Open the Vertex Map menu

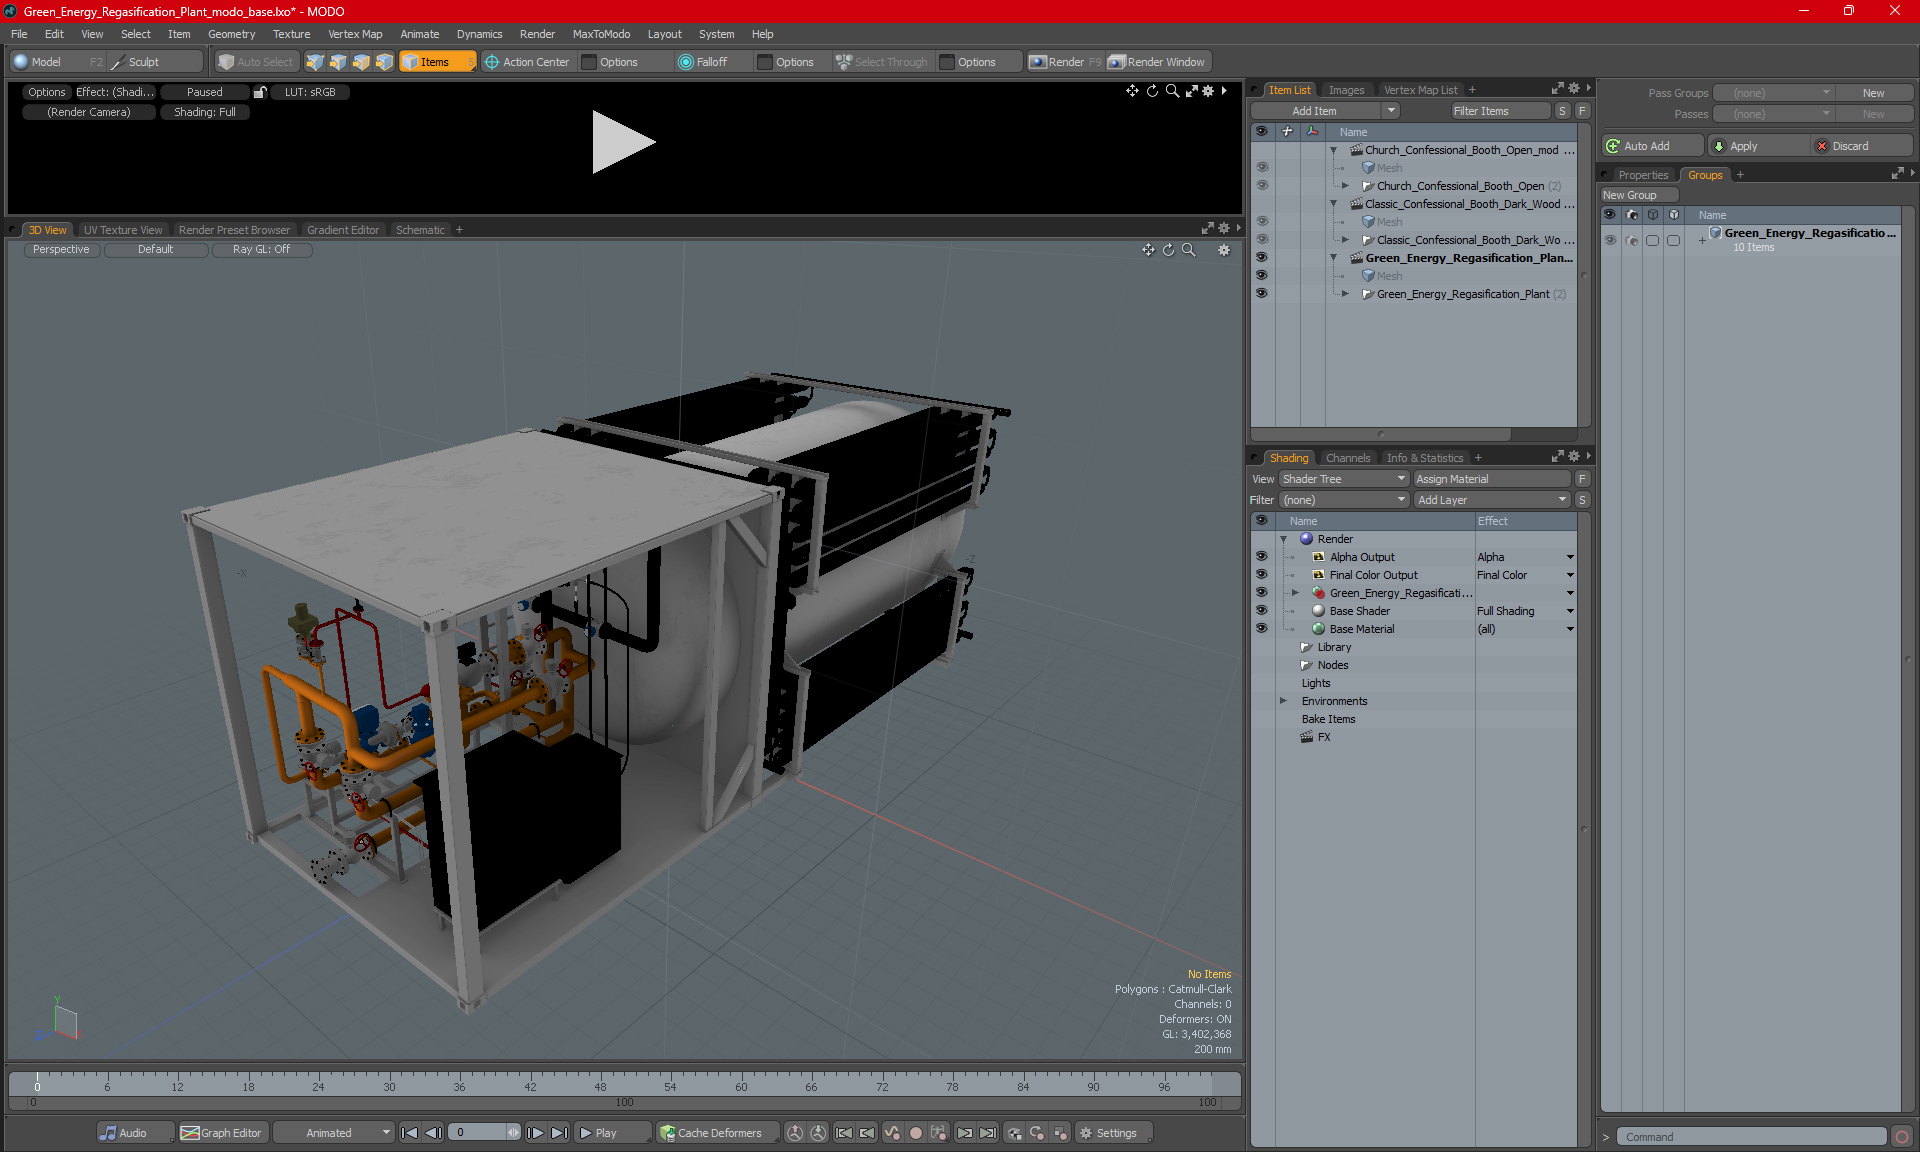coord(355,34)
